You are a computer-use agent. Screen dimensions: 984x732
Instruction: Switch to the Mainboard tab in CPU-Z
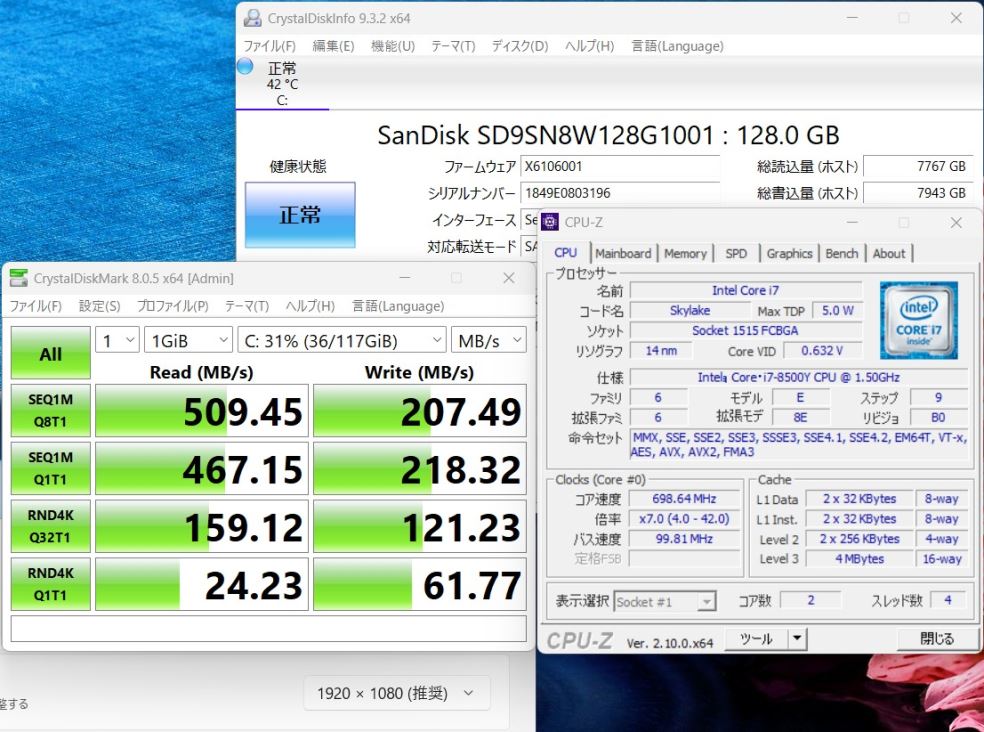tap(623, 254)
